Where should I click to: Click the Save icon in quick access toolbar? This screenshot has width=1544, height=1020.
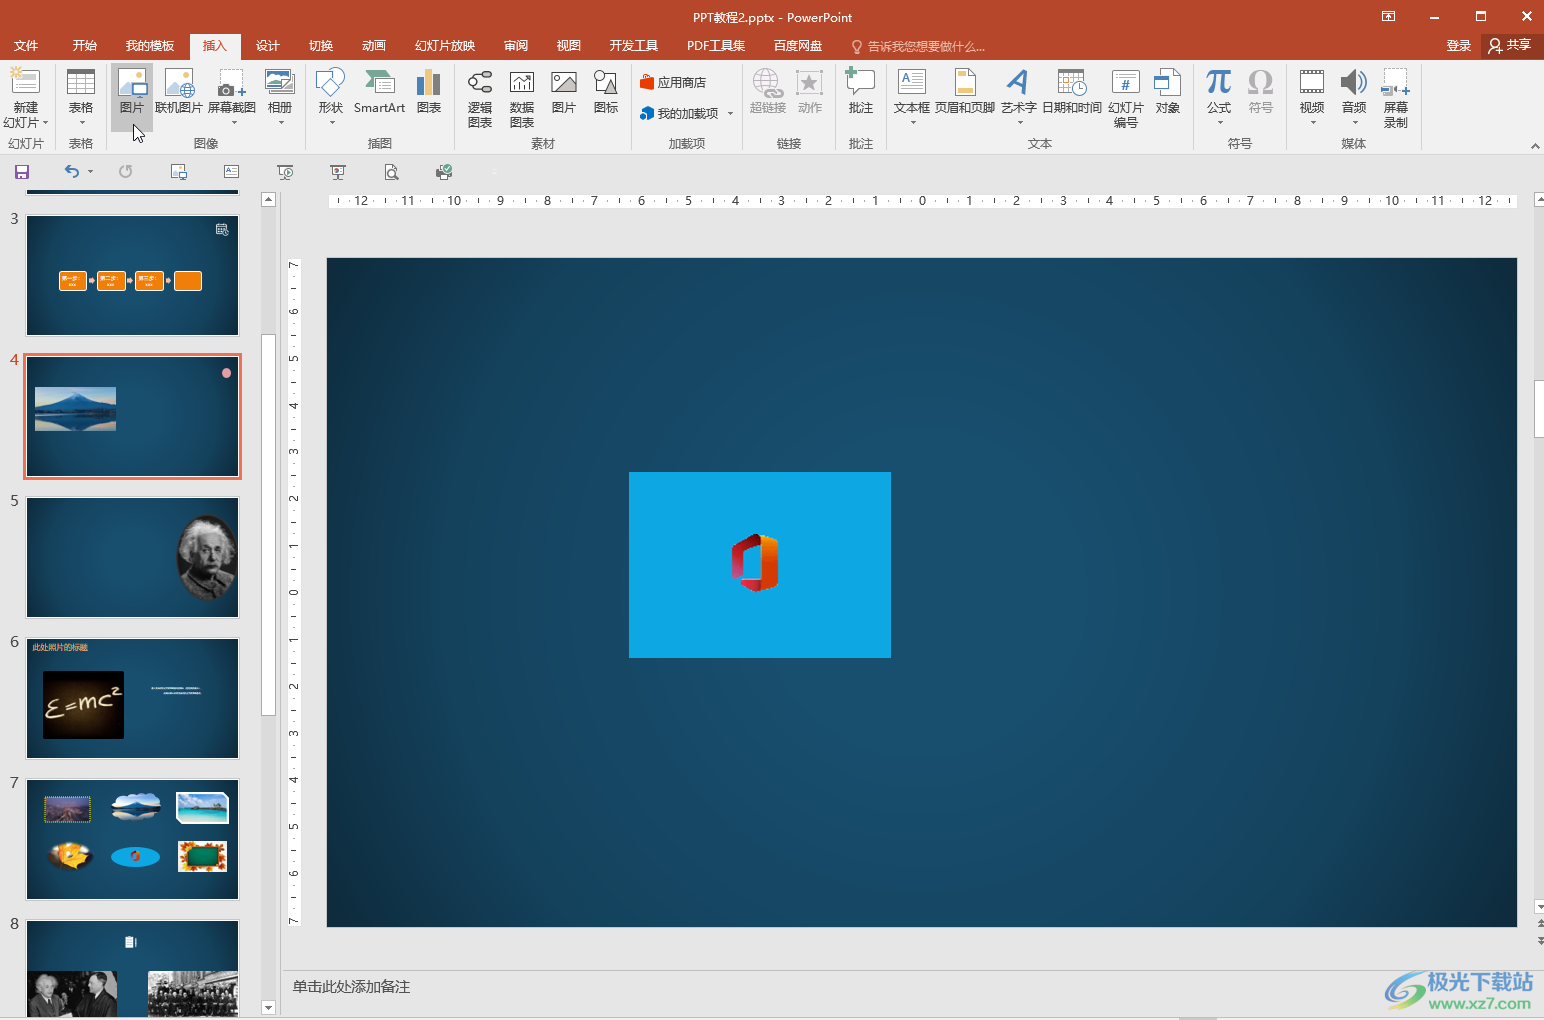pyautogui.click(x=22, y=172)
